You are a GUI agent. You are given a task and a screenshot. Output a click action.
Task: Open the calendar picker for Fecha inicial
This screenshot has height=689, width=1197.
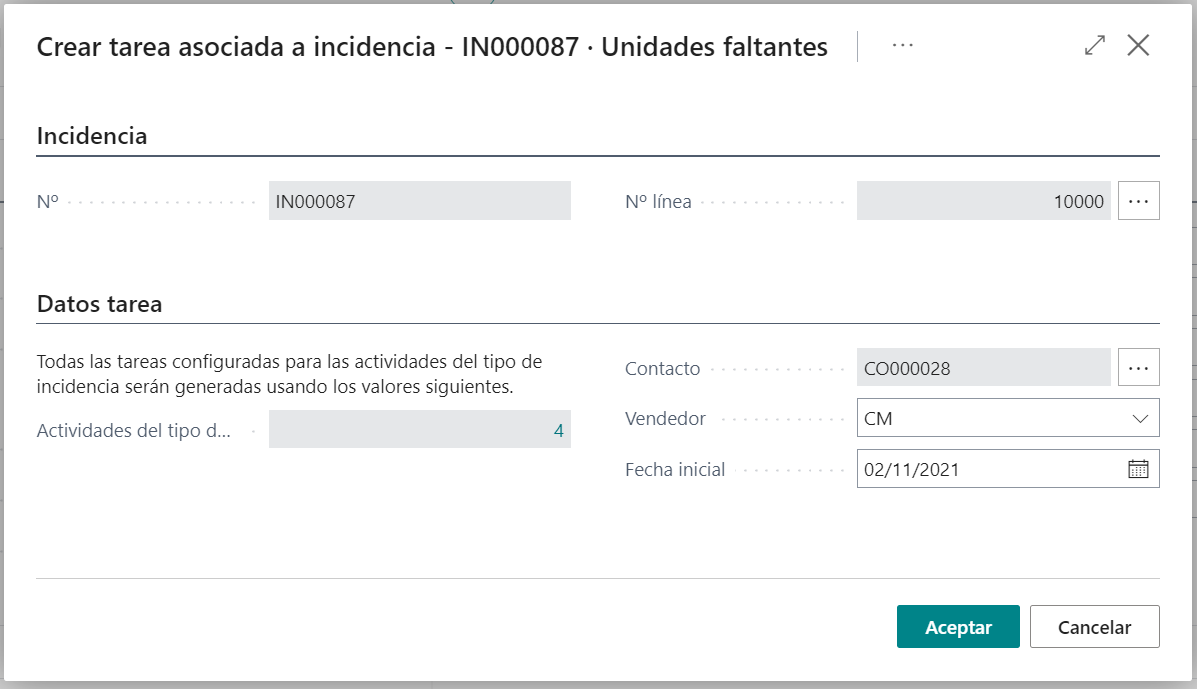click(x=1138, y=469)
